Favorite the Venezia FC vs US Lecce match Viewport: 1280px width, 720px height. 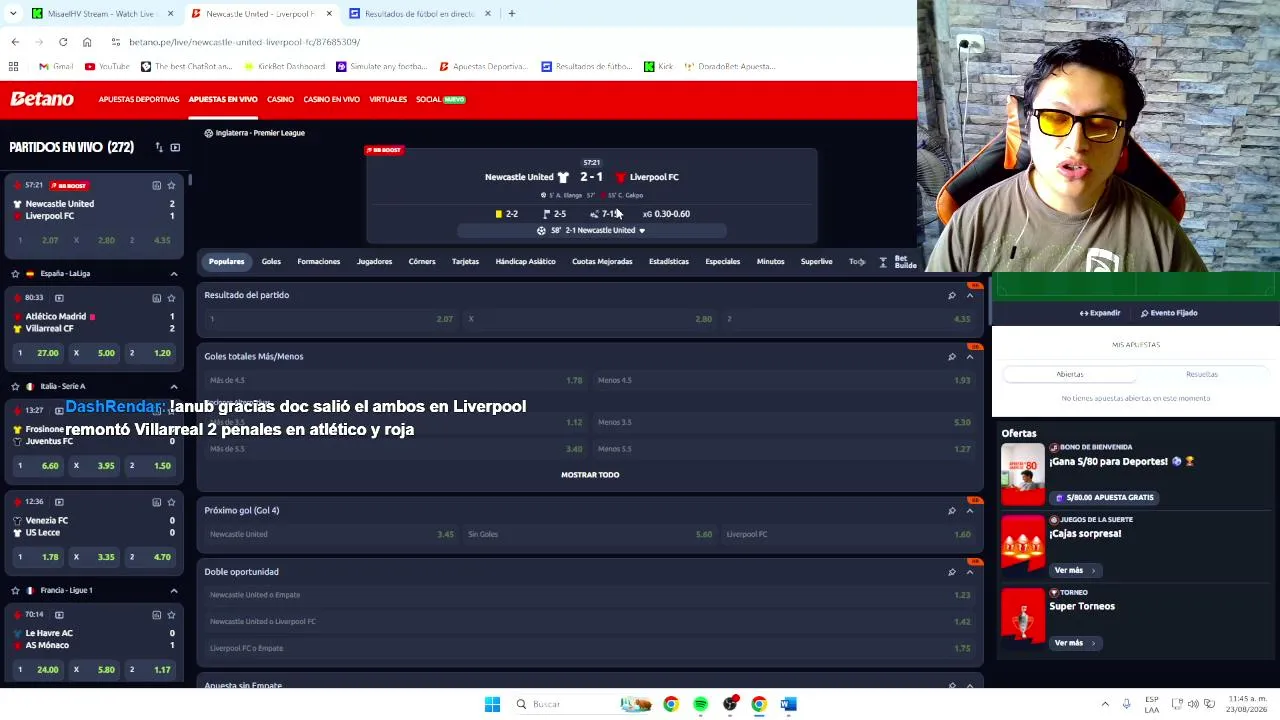tap(171, 501)
